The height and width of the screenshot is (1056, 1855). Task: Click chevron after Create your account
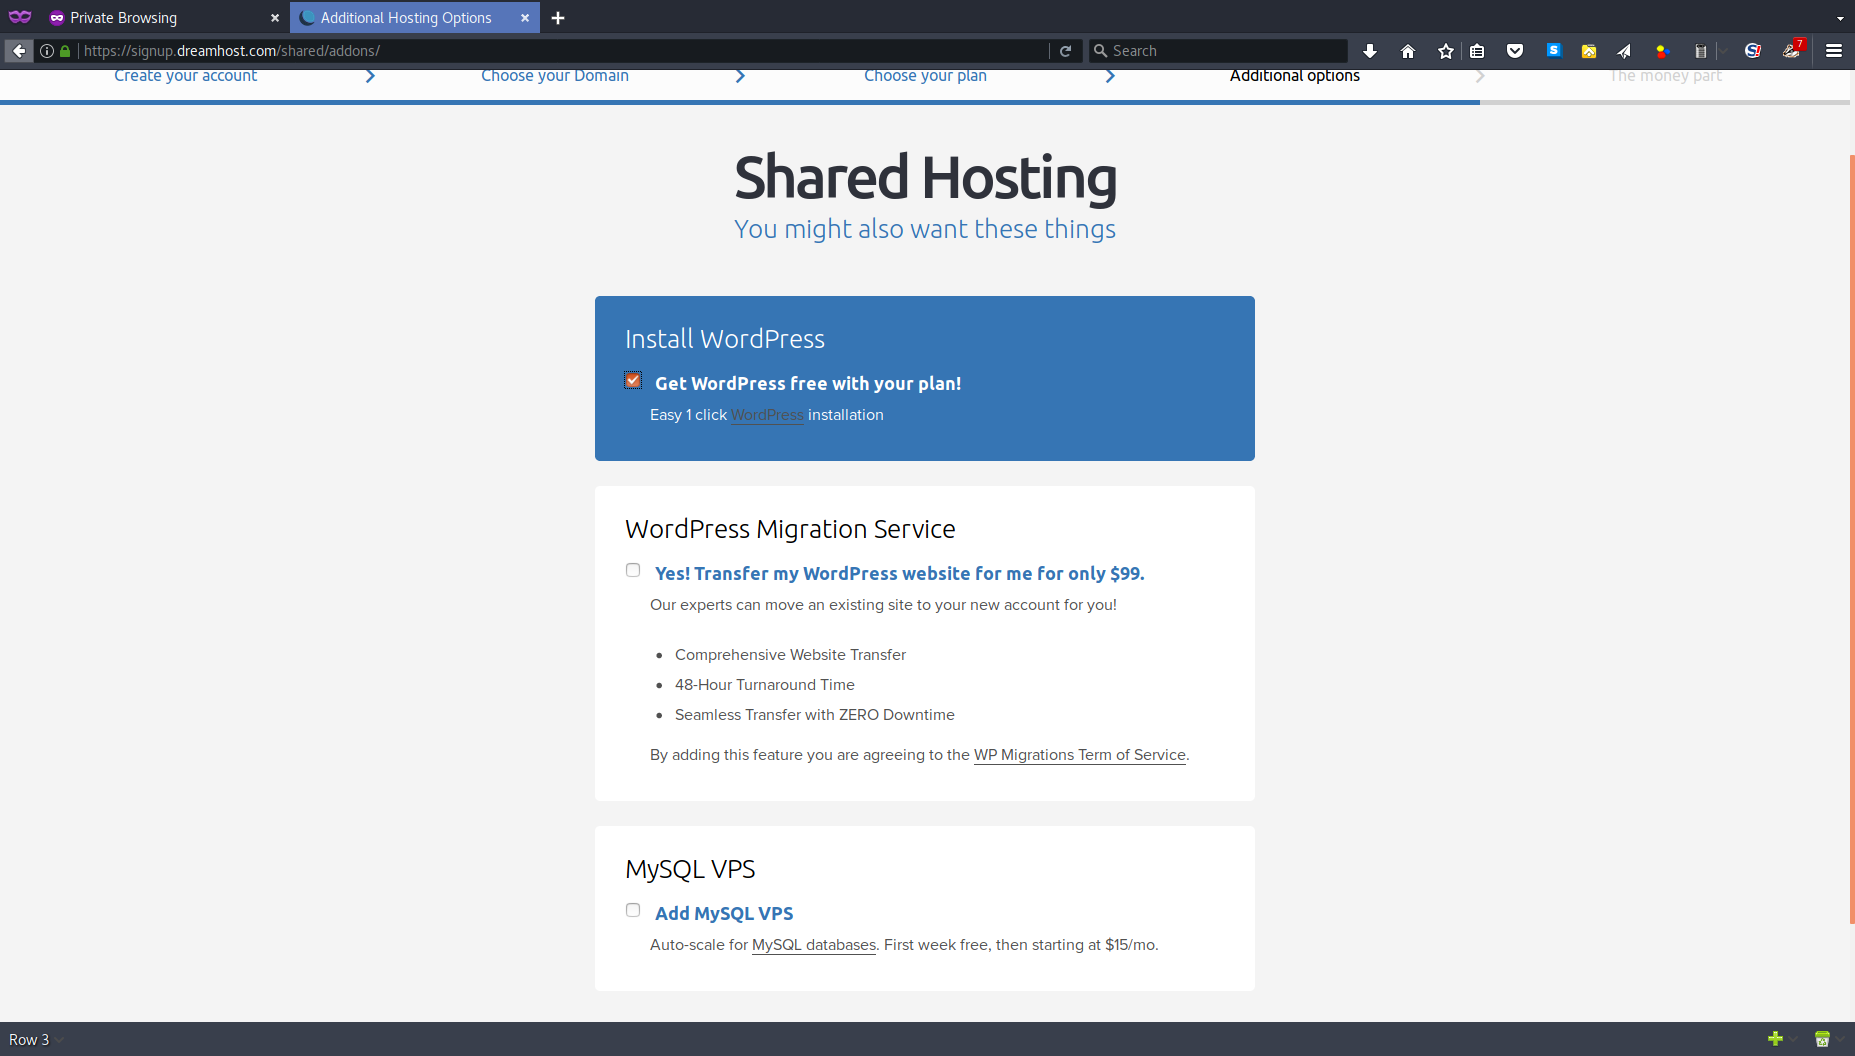pyautogui.click(x=370, y=76)
